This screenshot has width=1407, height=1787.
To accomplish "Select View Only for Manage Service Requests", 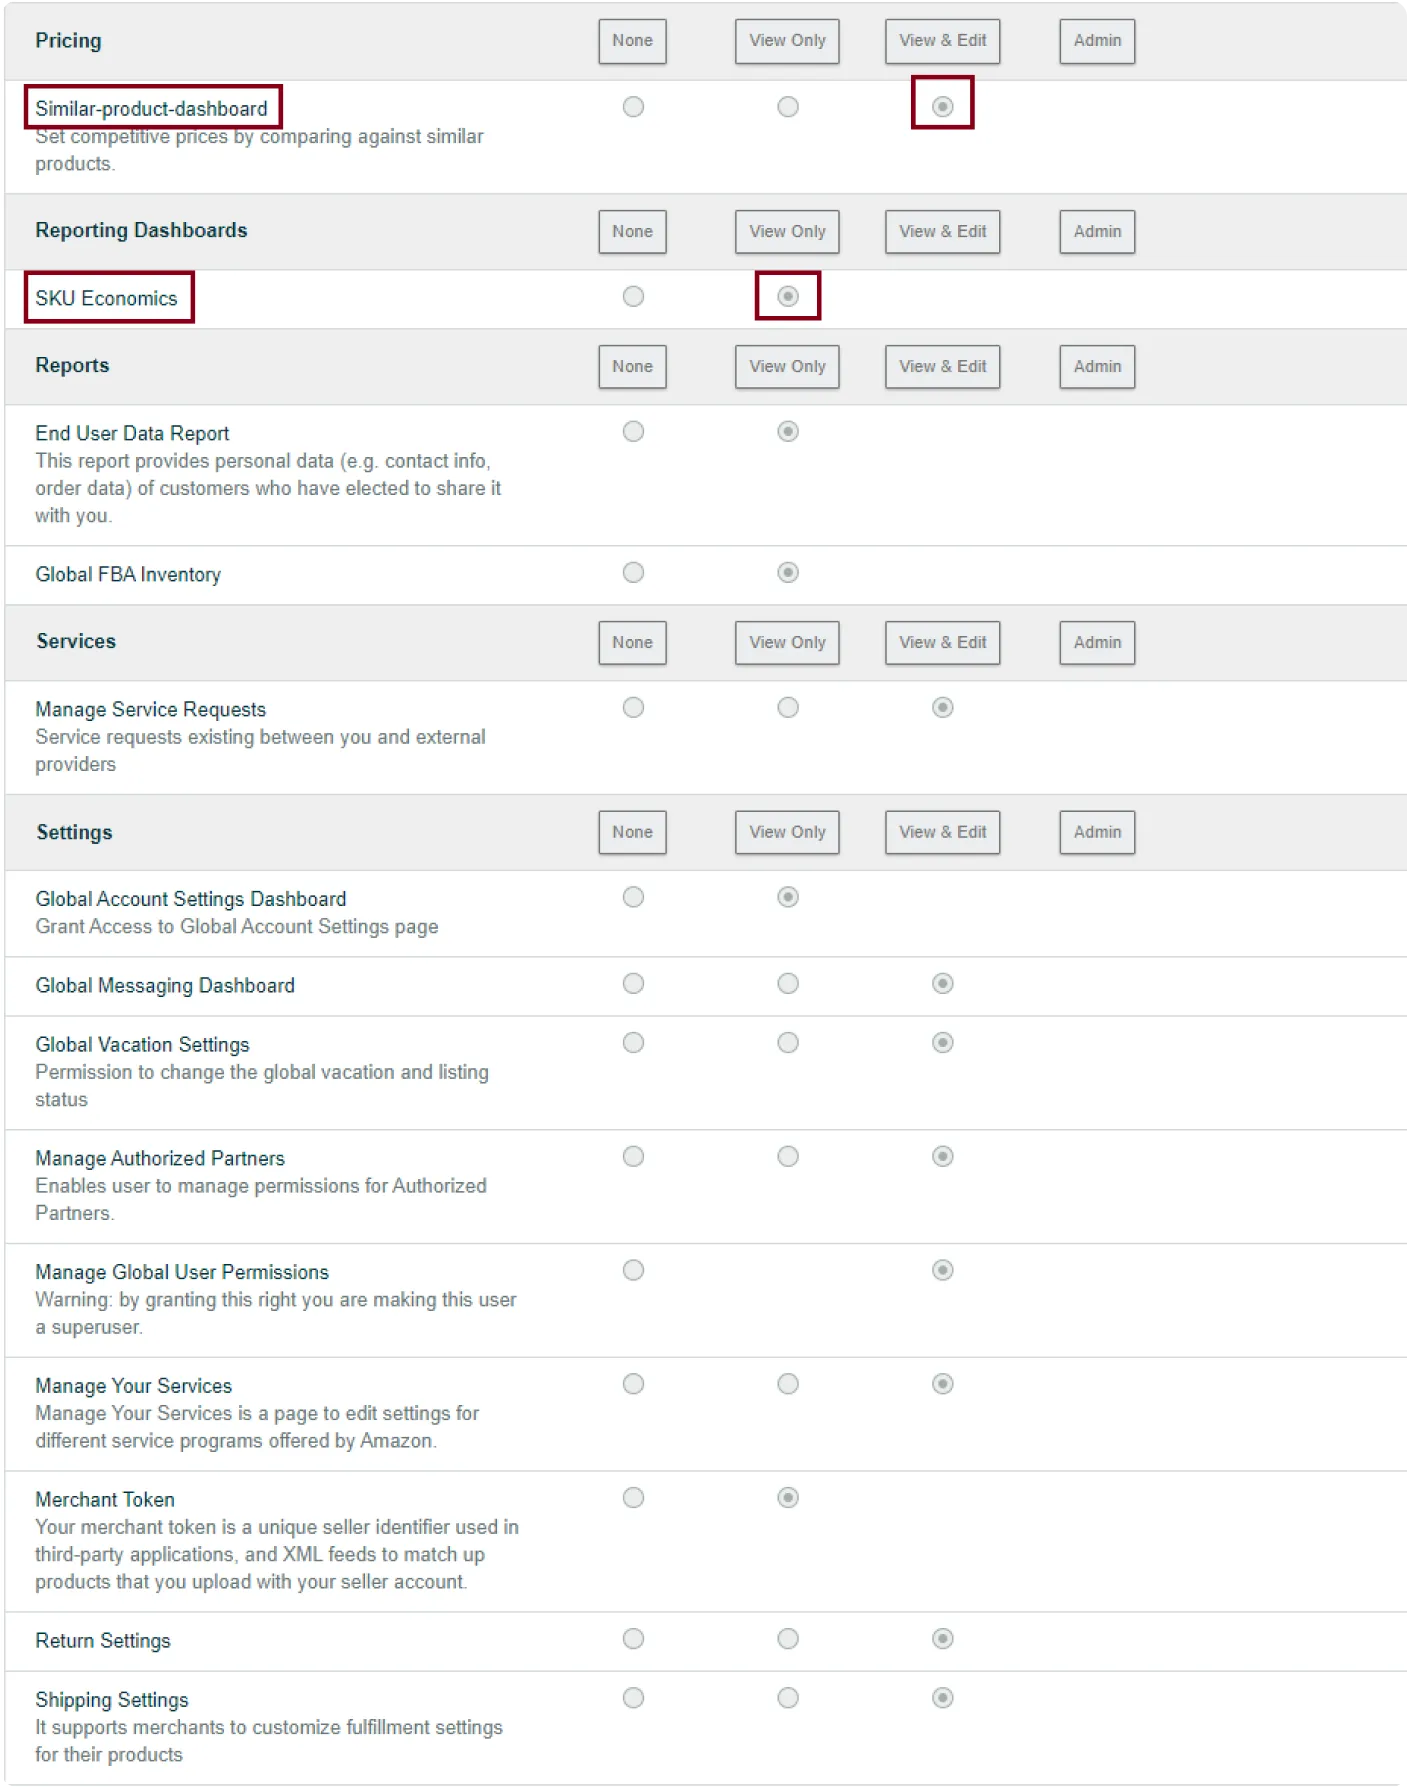I will click(788, 707).
